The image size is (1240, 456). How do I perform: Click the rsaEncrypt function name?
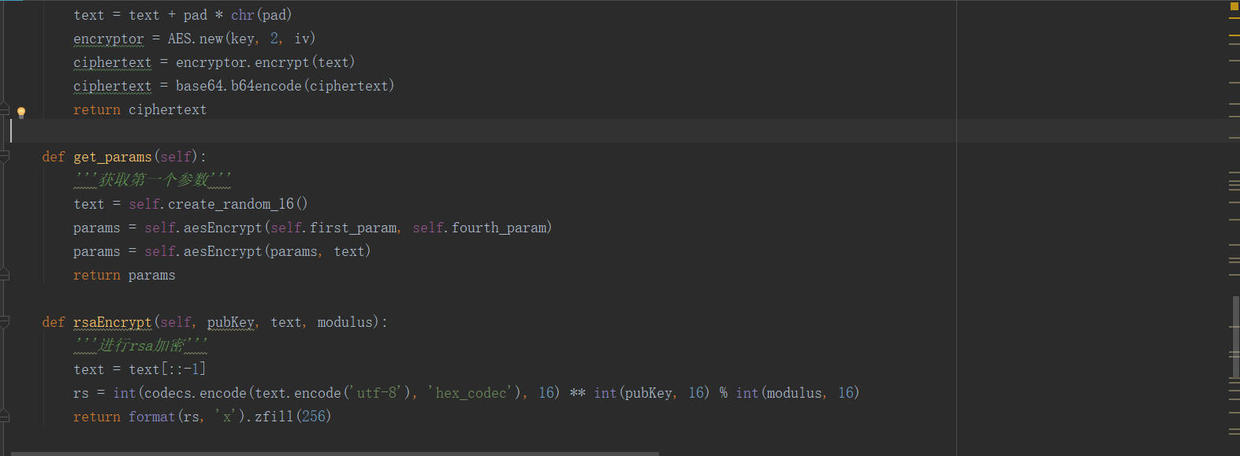coord(111,322)
